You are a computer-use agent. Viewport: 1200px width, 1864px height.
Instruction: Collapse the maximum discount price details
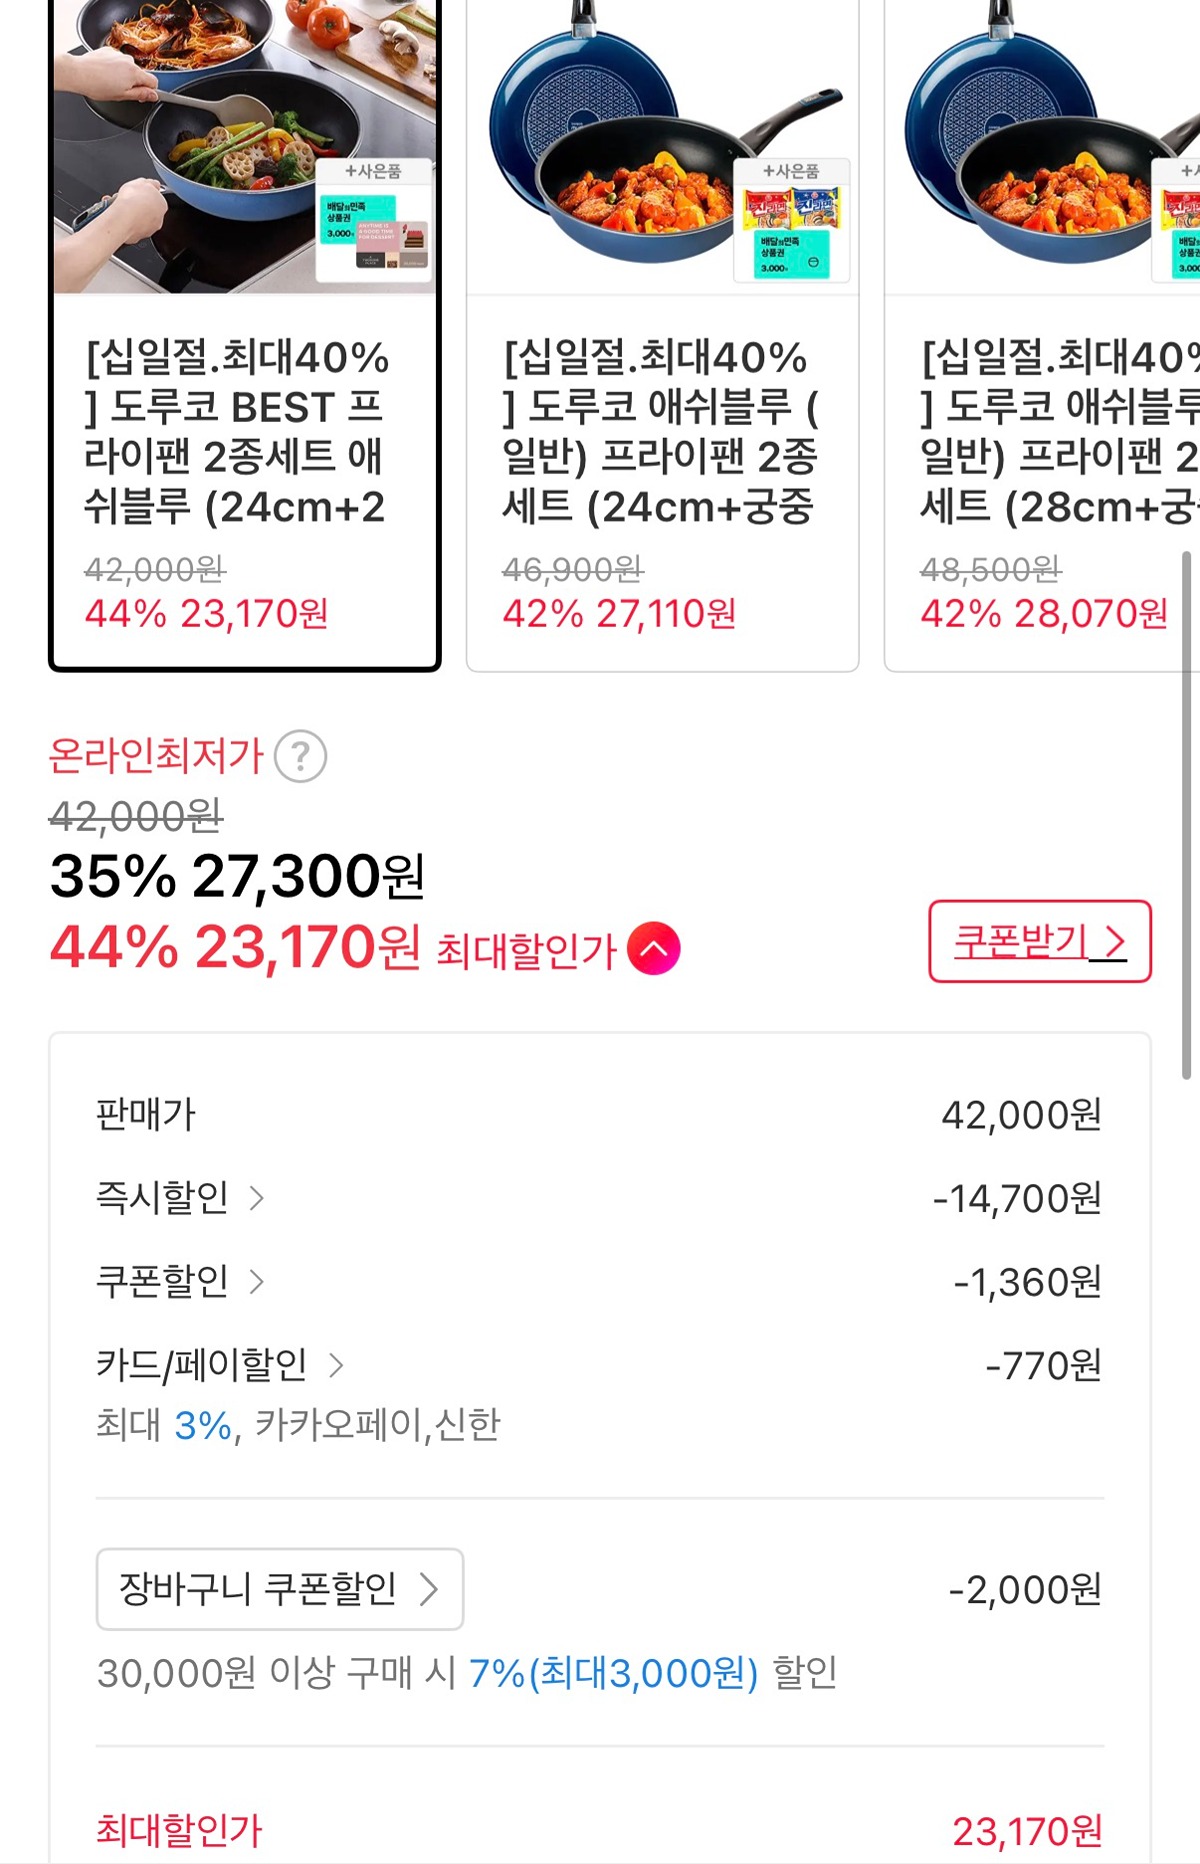[x=654, y=949]
